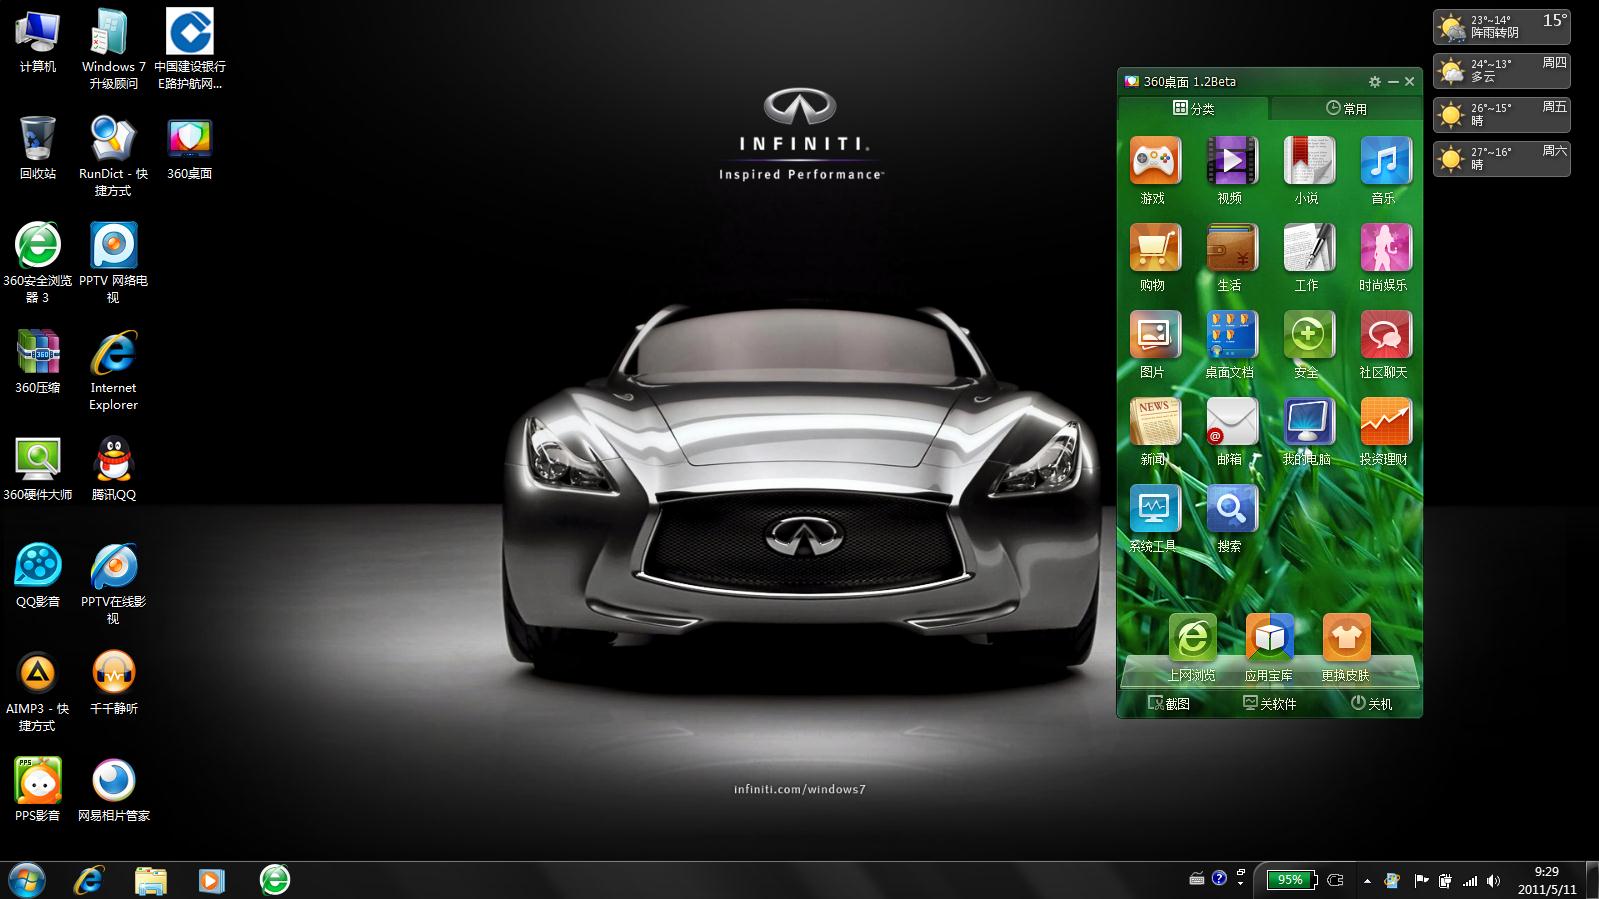1599x899 pixels.
Task: Open 360桌面 settings gear
Action: tap(1375, 82)
